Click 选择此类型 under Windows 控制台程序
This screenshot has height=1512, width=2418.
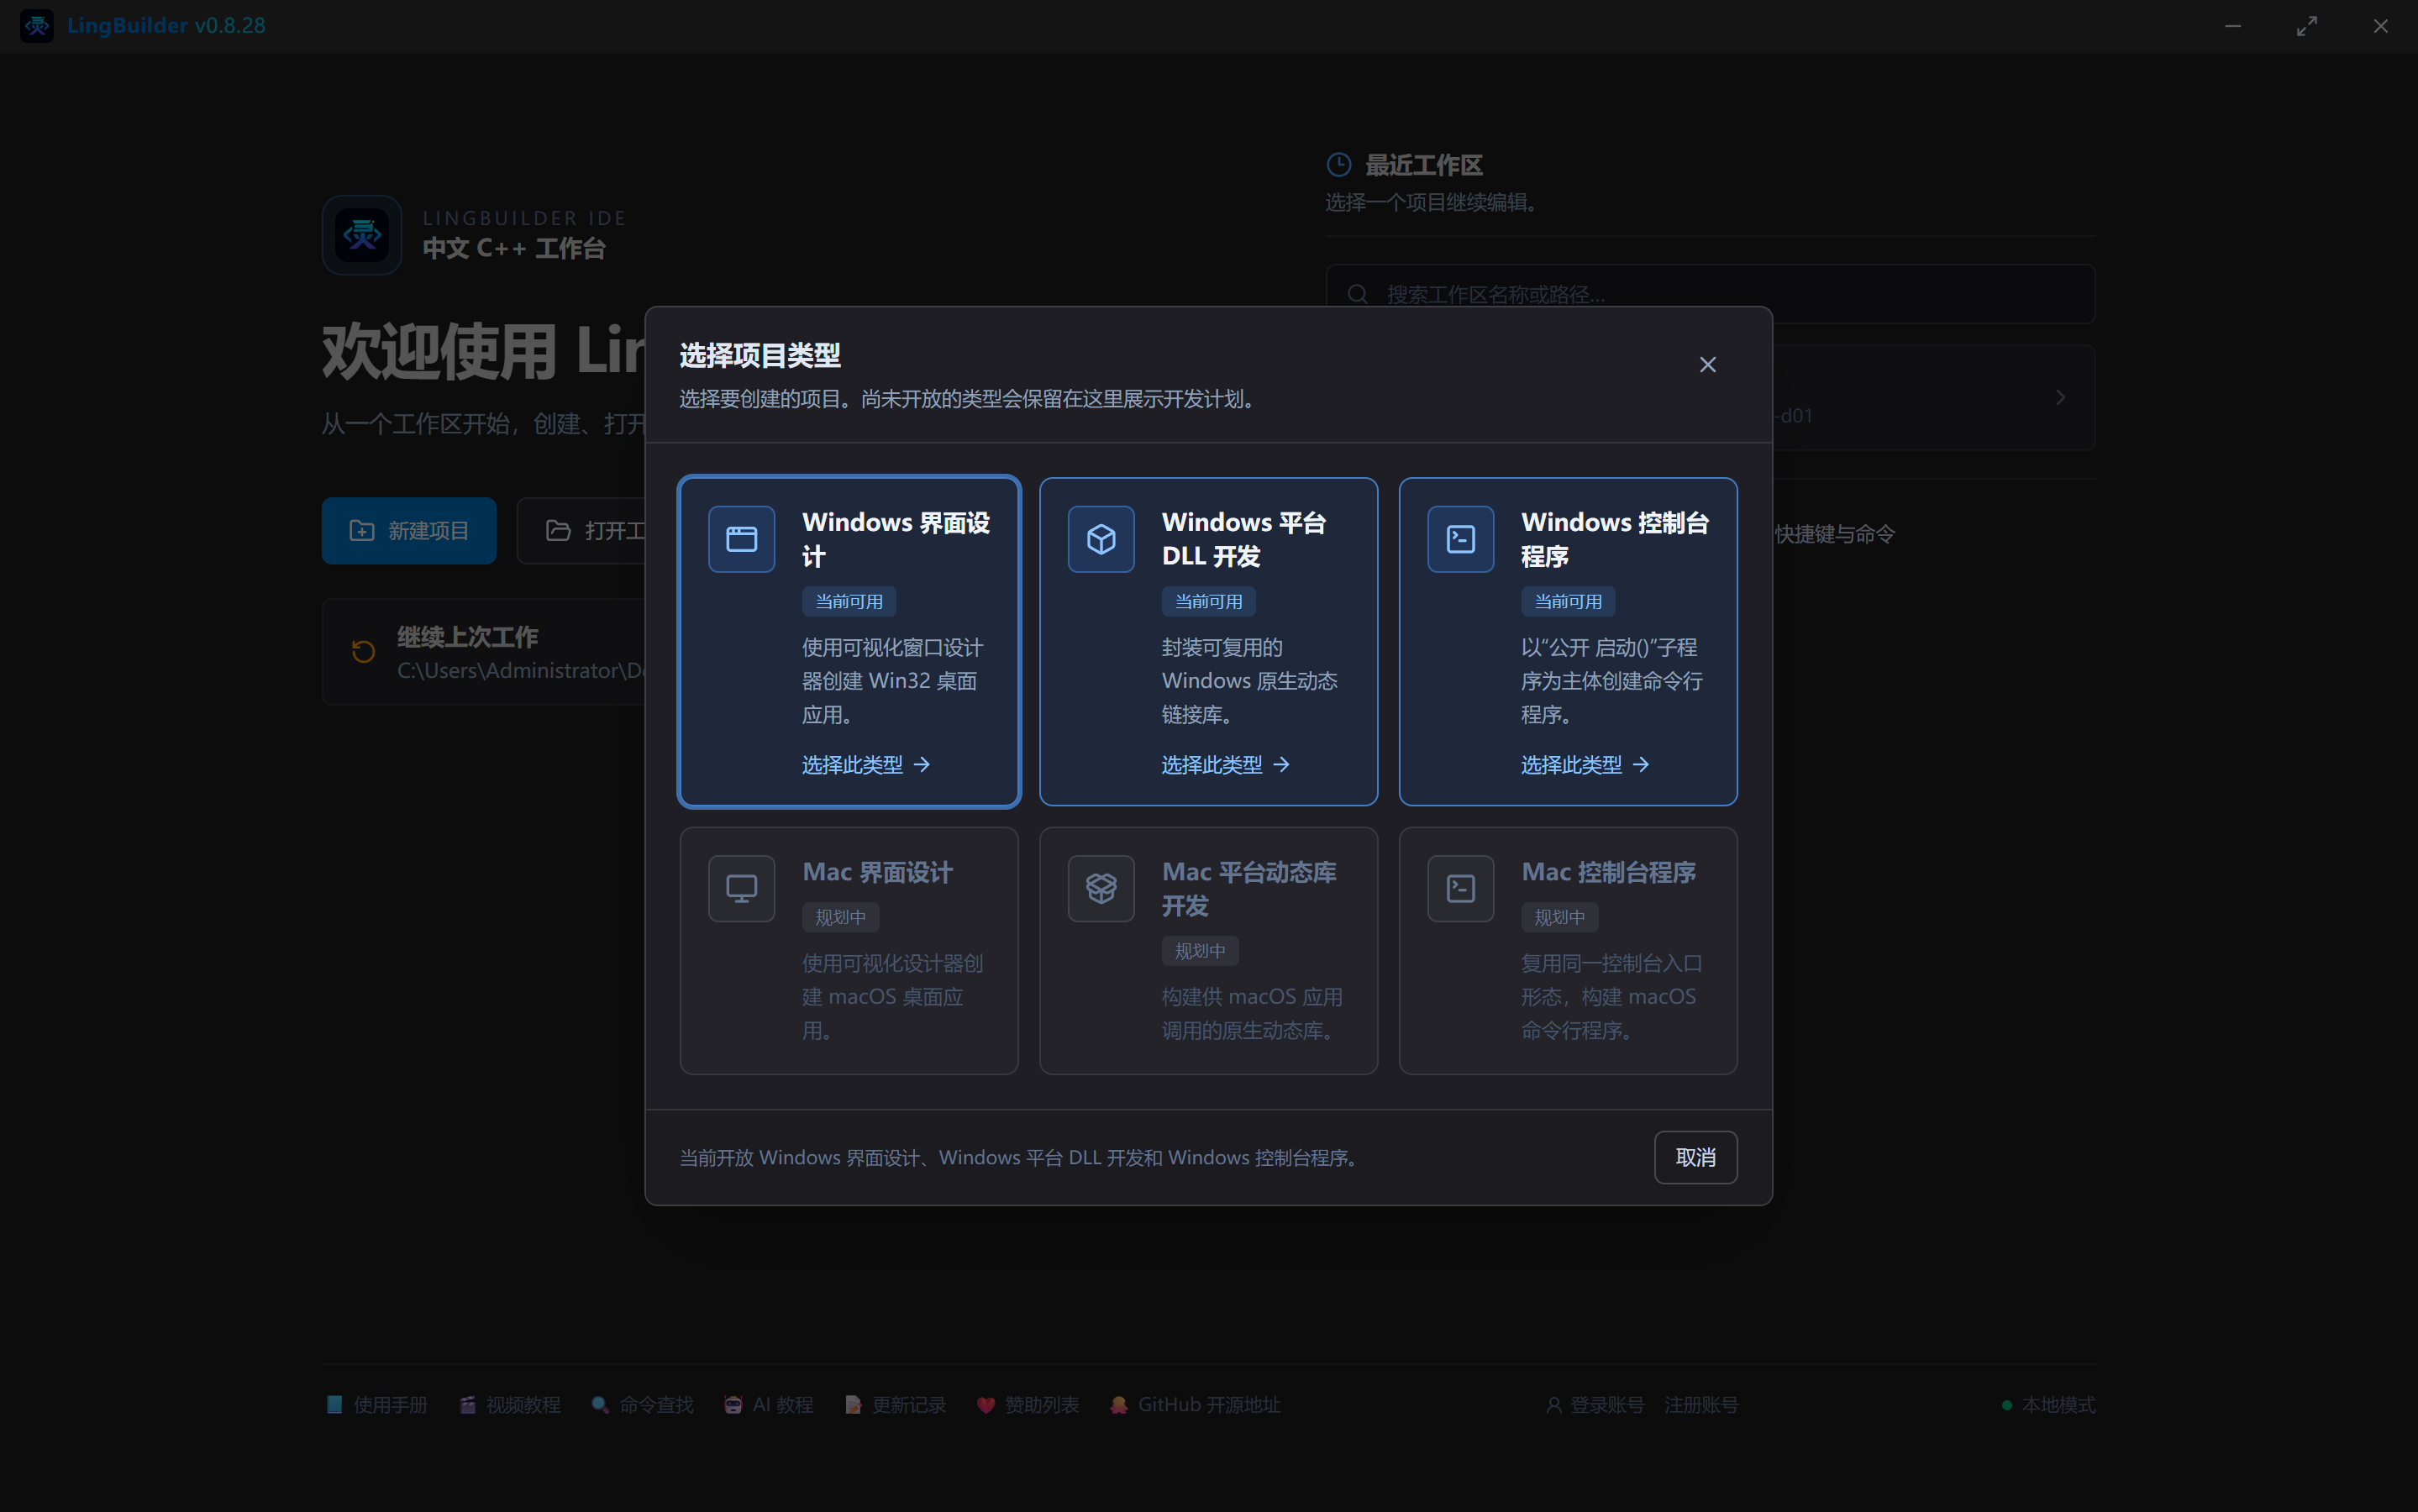point(1585,765)
